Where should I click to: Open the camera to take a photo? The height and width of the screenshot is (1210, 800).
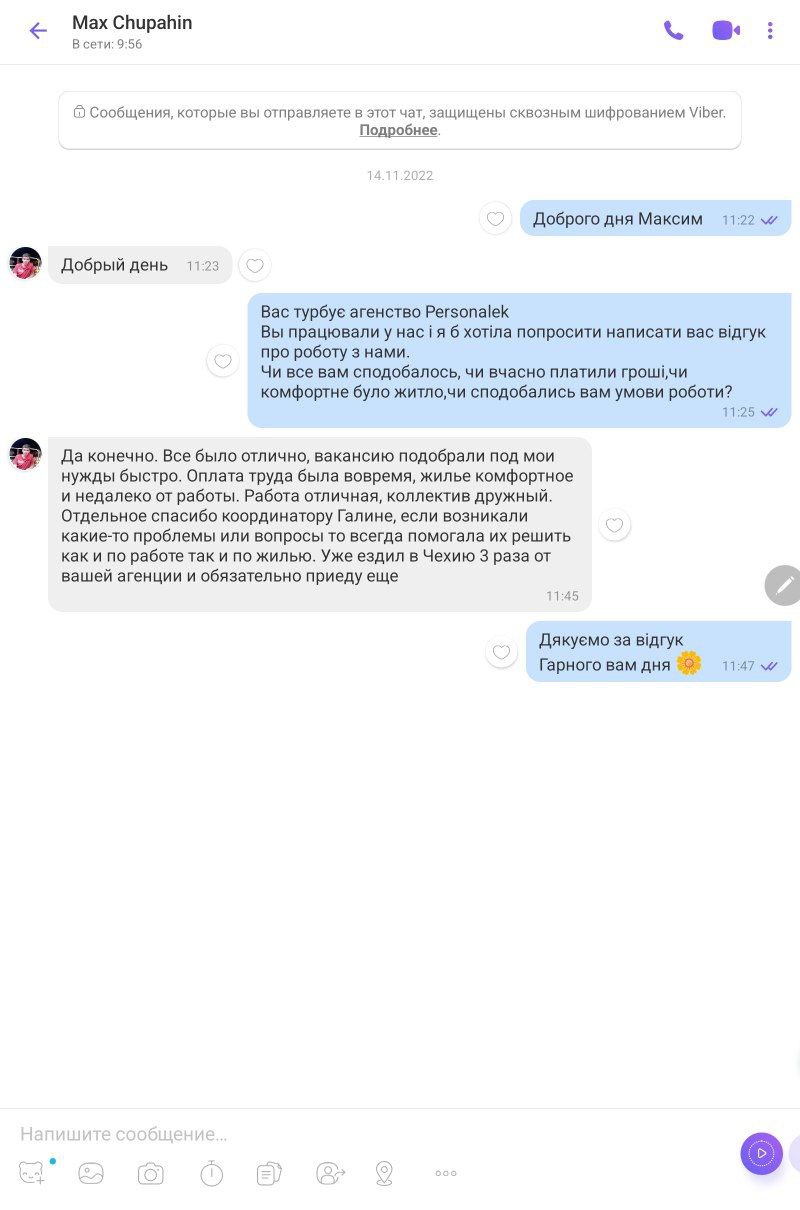click(x=151, y=1173)
